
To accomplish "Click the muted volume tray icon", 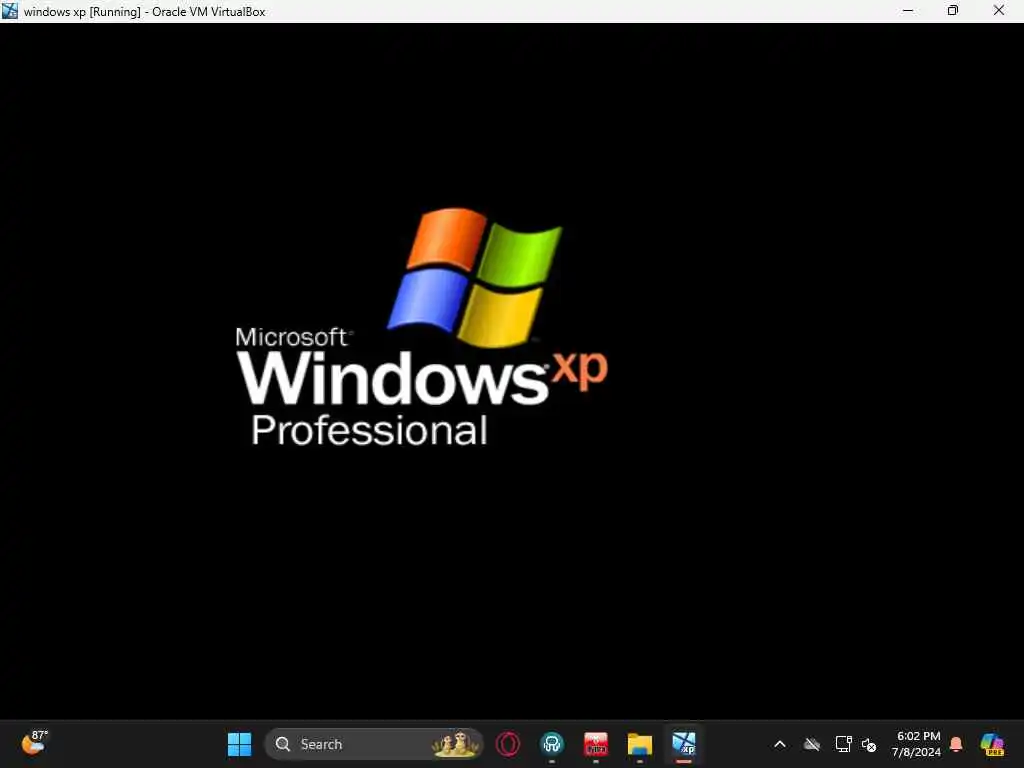I will (x=869, y=744).
